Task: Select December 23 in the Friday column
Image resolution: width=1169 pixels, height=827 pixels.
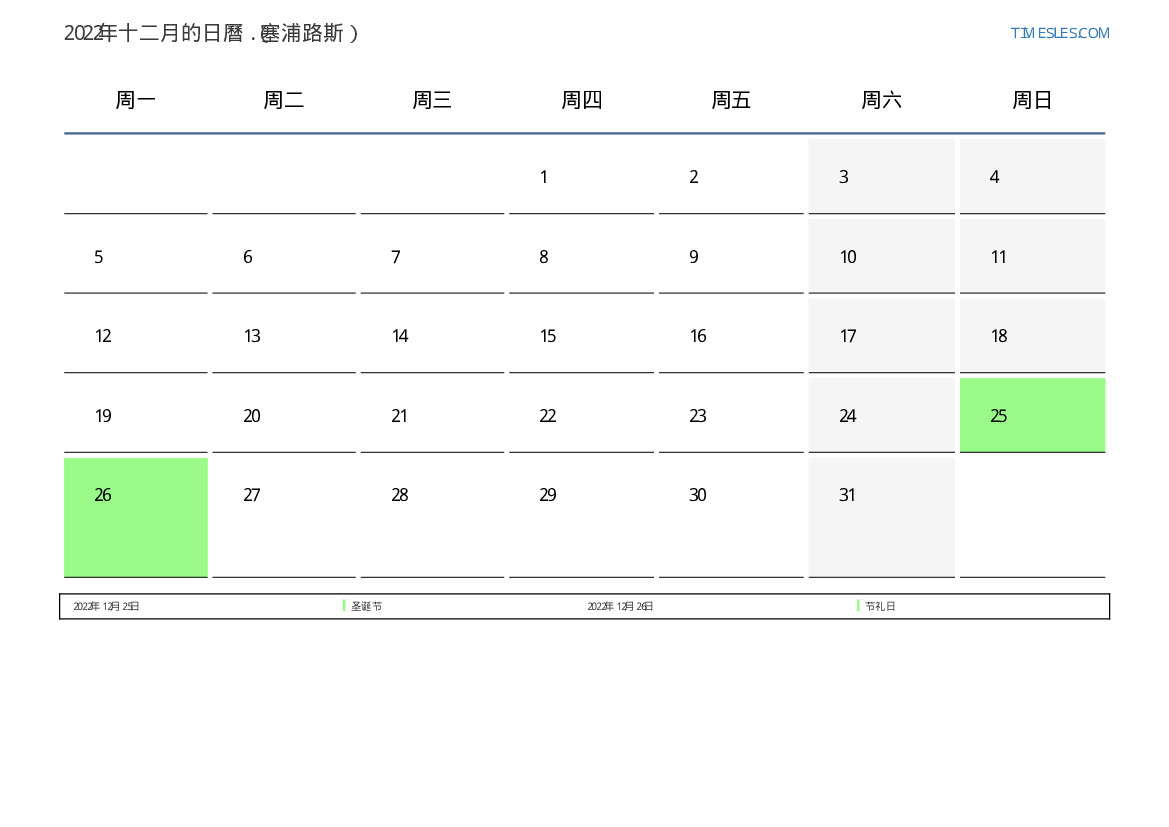Action: pyautogui.click(x=731, y=416)
